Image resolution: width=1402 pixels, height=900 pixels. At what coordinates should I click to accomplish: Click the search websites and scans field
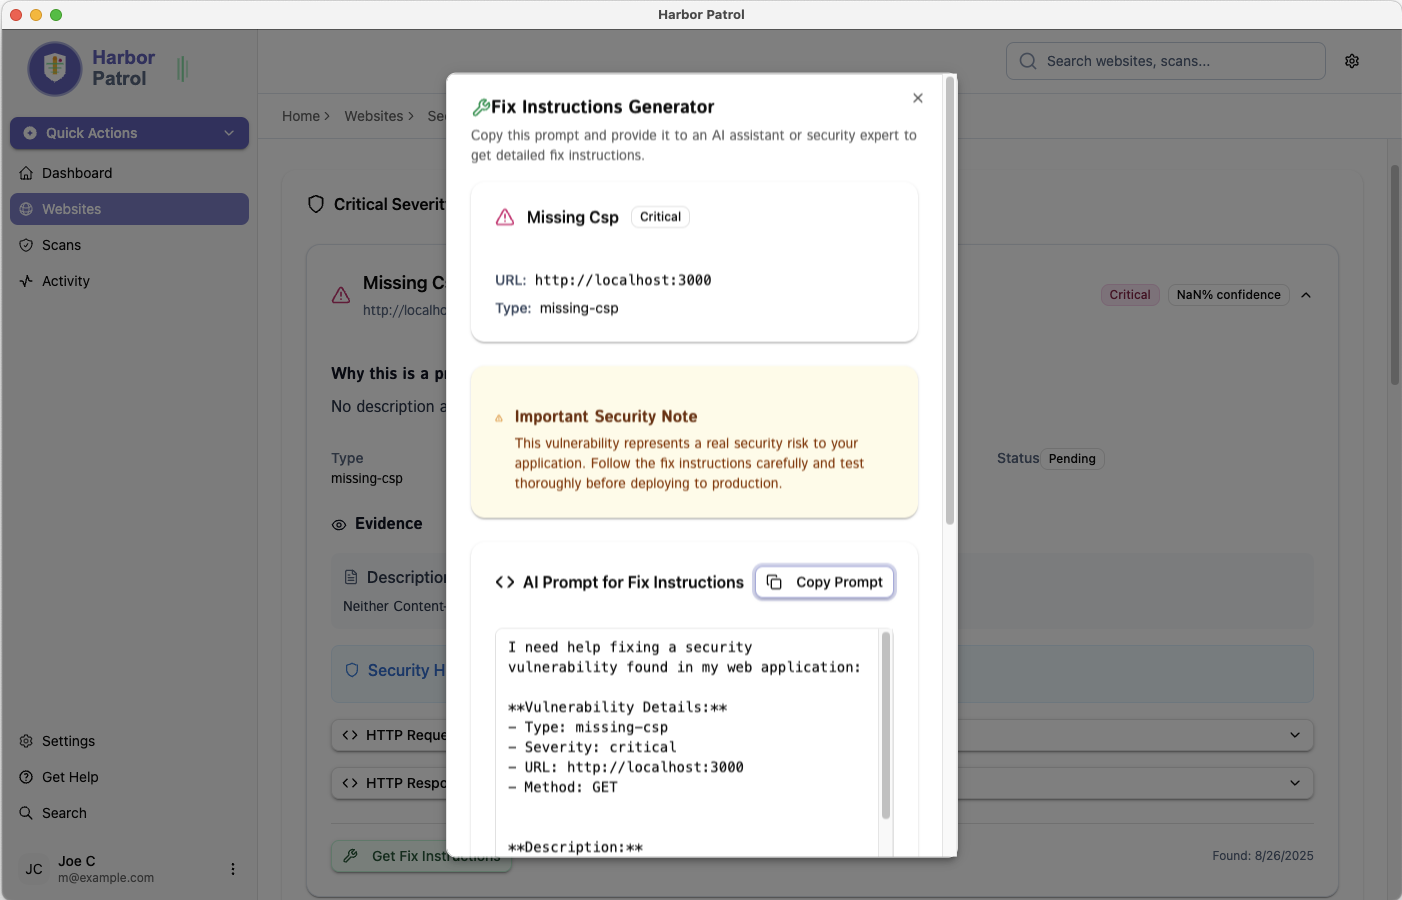coord(1165,61)
